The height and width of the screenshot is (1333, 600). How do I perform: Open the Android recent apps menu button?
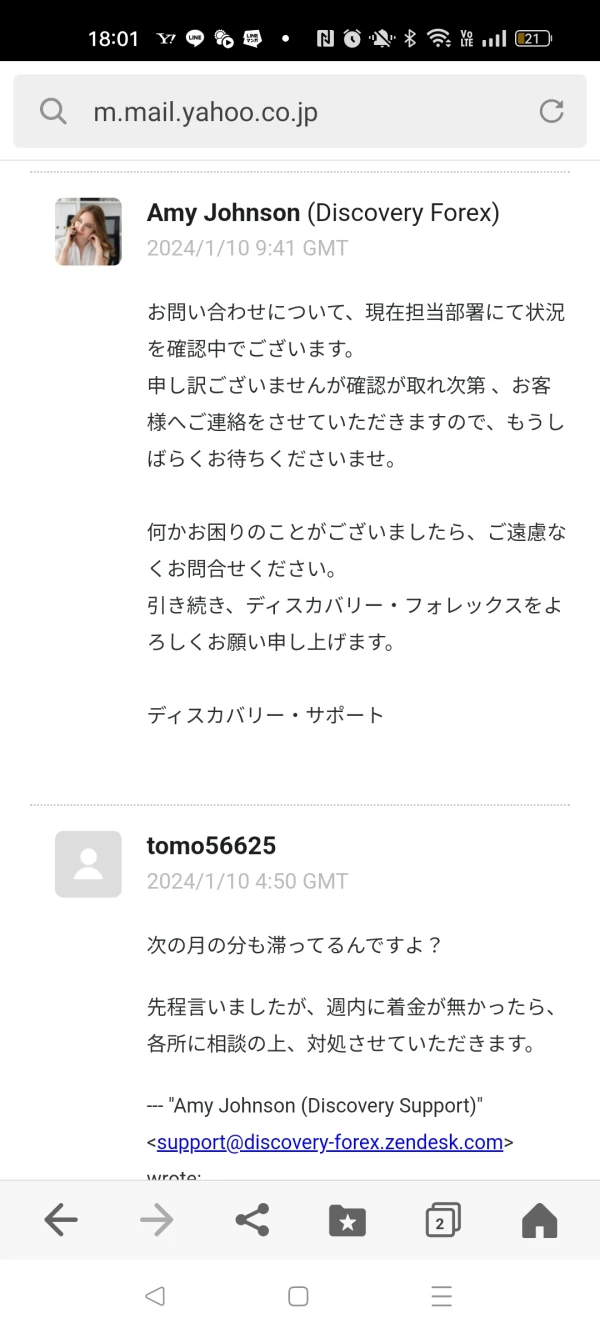click(x=442, y=1296)
